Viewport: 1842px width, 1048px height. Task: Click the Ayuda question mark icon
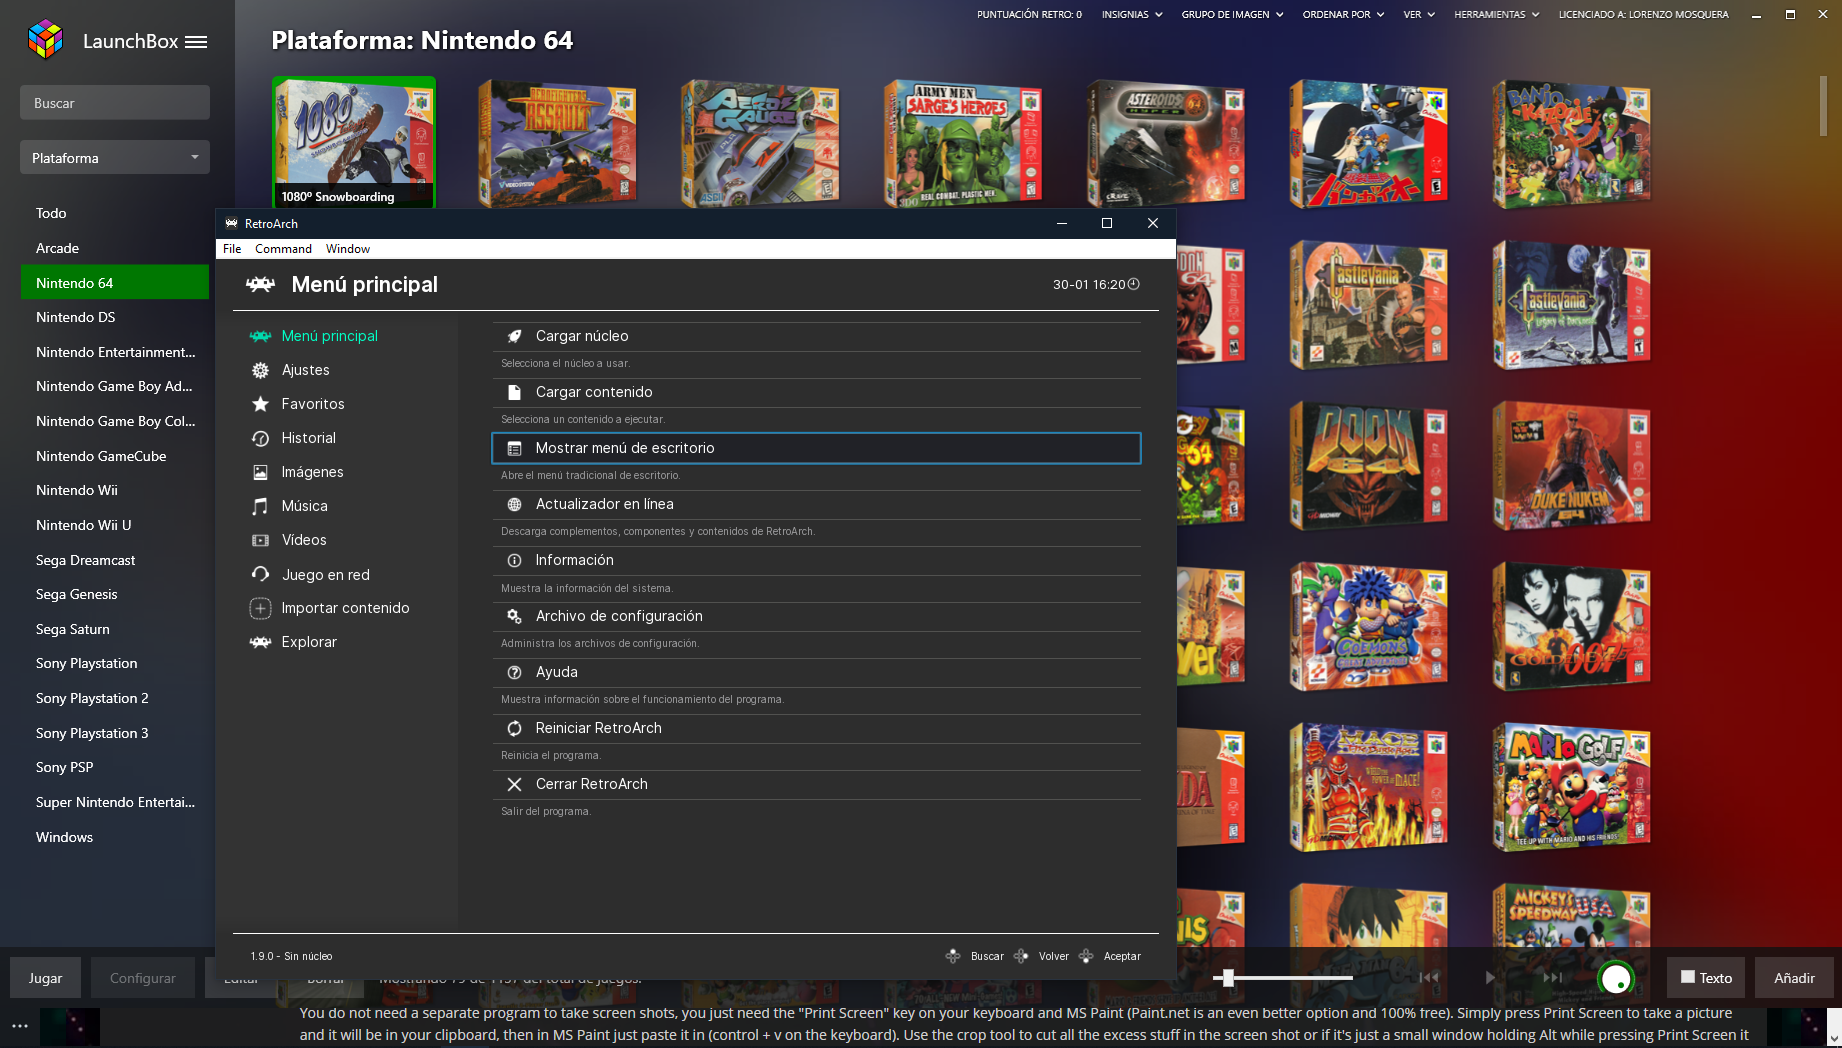point(514,672)
